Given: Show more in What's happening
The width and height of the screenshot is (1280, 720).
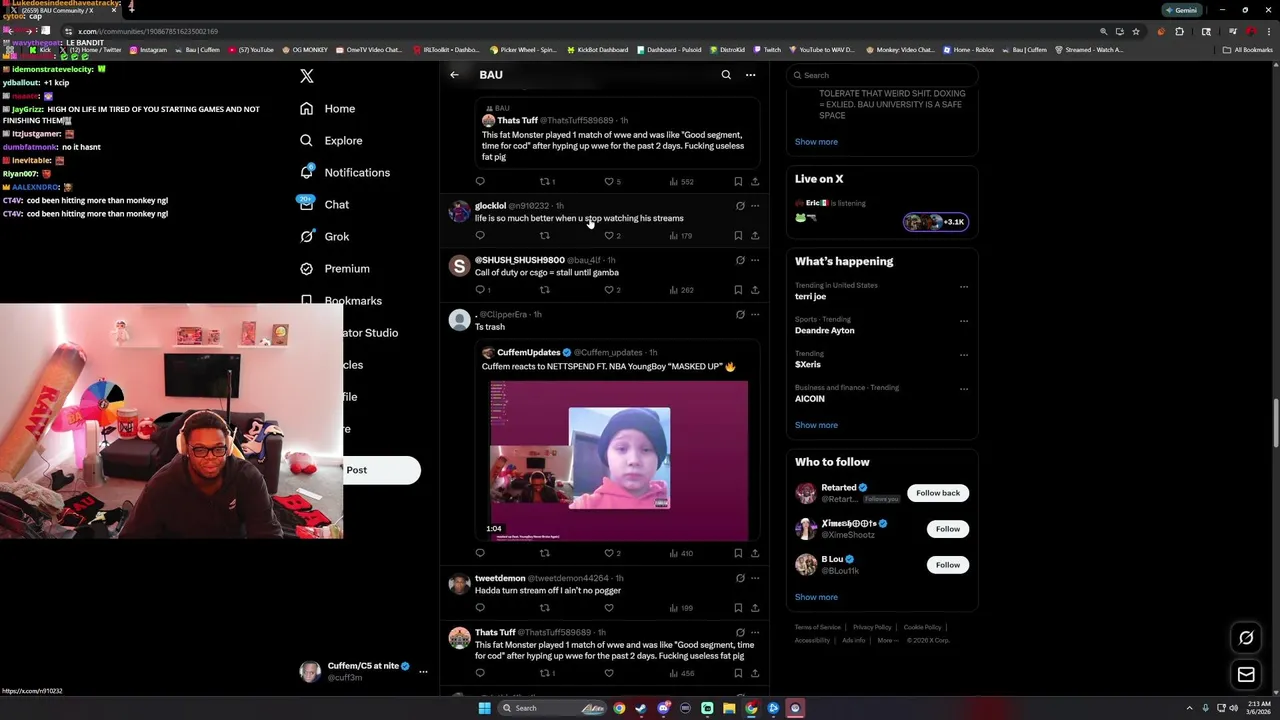Looking at the screenshot, I should click(x=816, y=425).
